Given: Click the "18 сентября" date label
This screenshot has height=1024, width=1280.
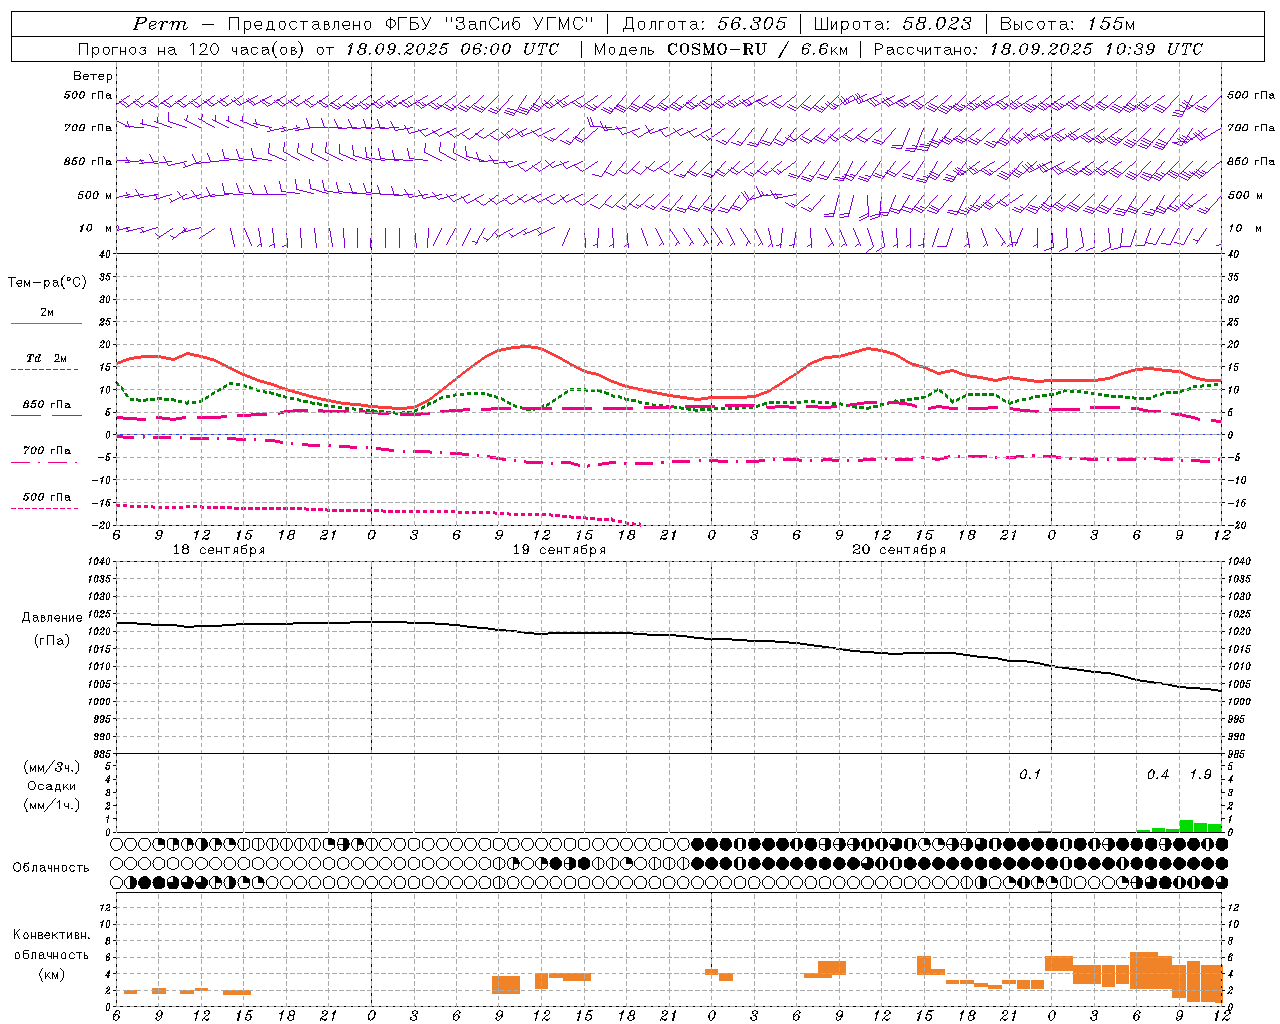Looking at the screenshot, I should click(219, 550).
